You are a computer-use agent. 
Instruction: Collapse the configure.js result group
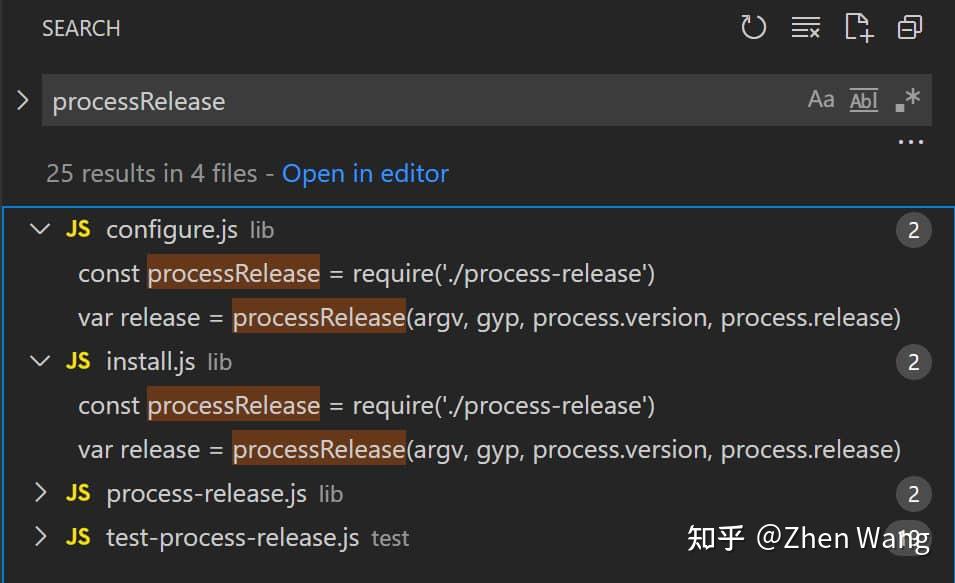pos(41,229)
